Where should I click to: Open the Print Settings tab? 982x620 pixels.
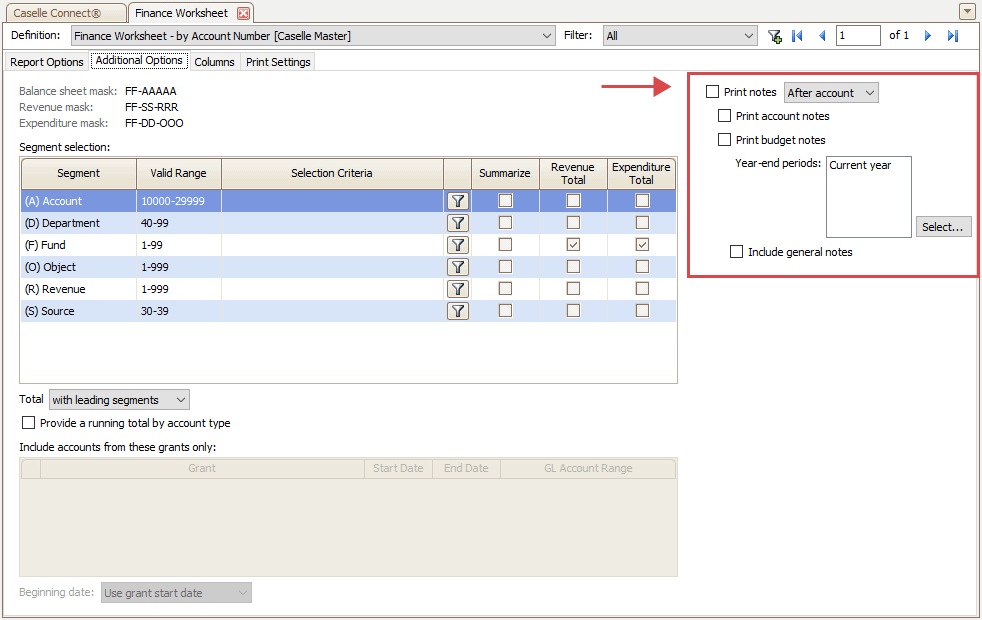tap(278, 62)
